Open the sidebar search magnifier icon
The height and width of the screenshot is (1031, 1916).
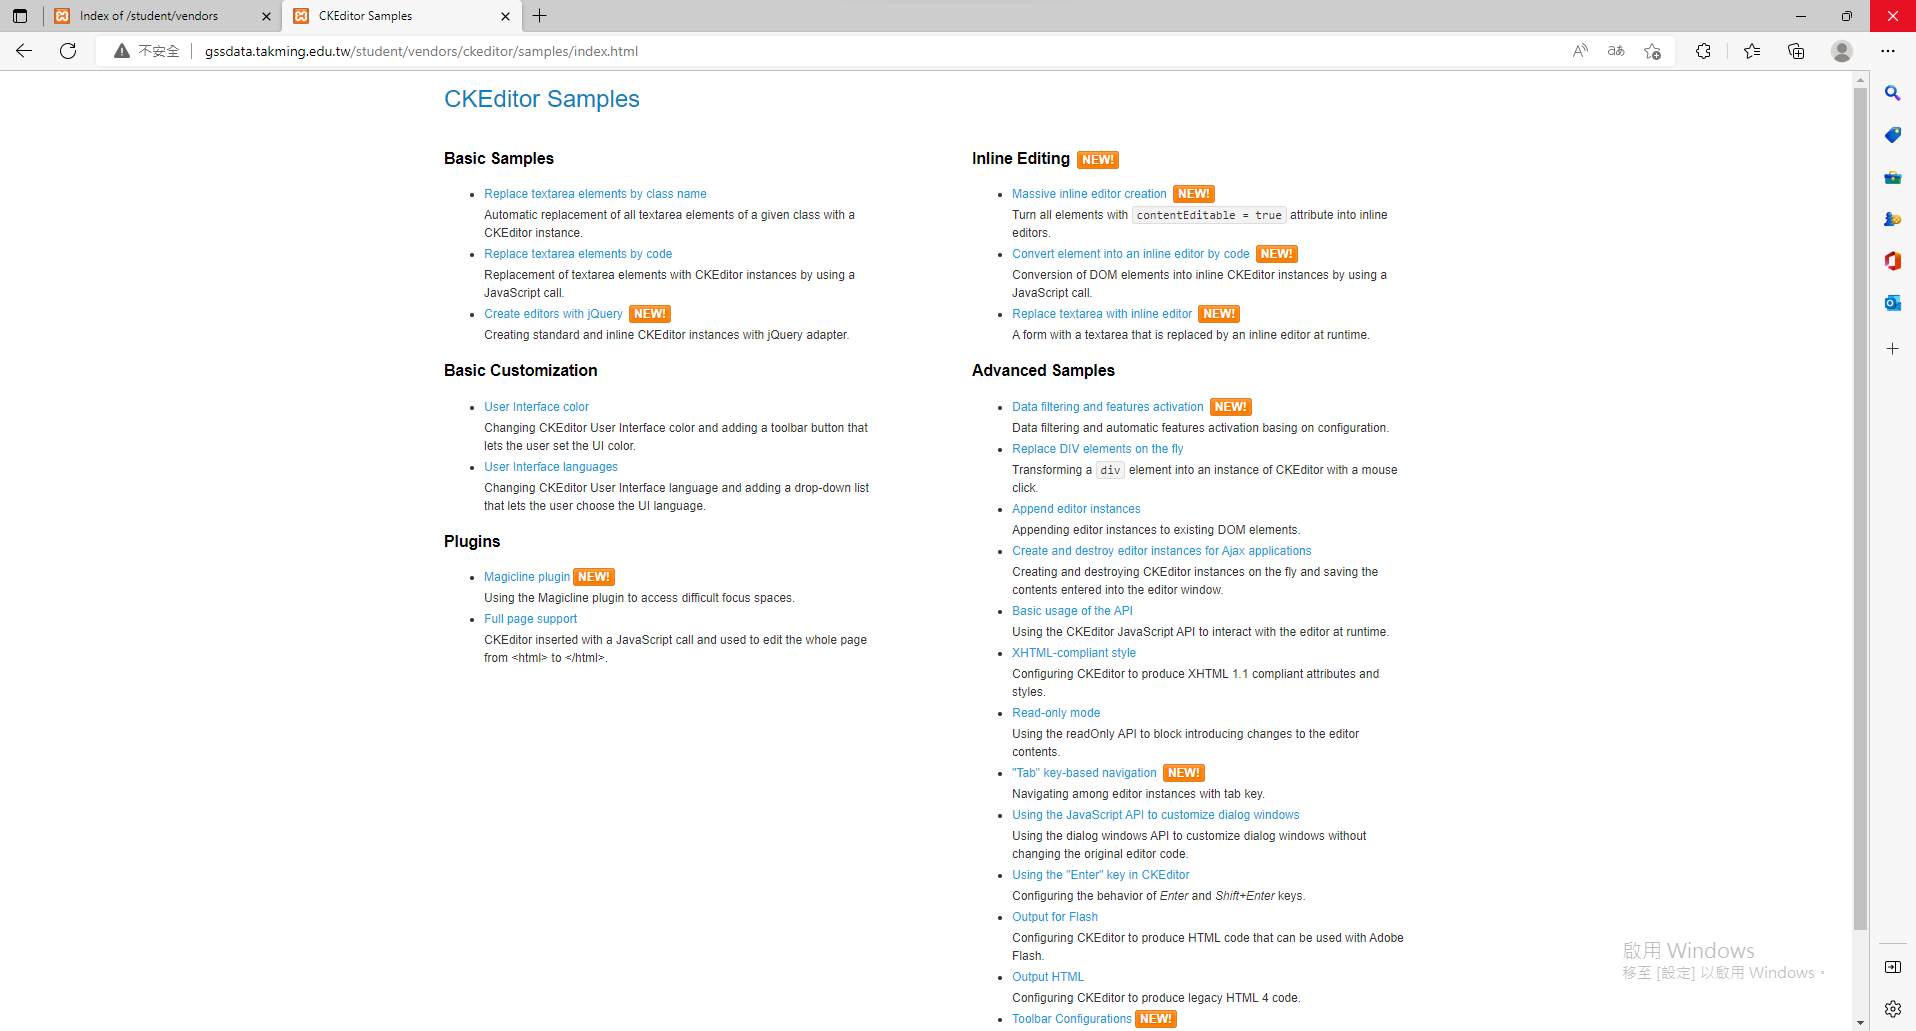pyautogui.click(x=1892, y=93)
